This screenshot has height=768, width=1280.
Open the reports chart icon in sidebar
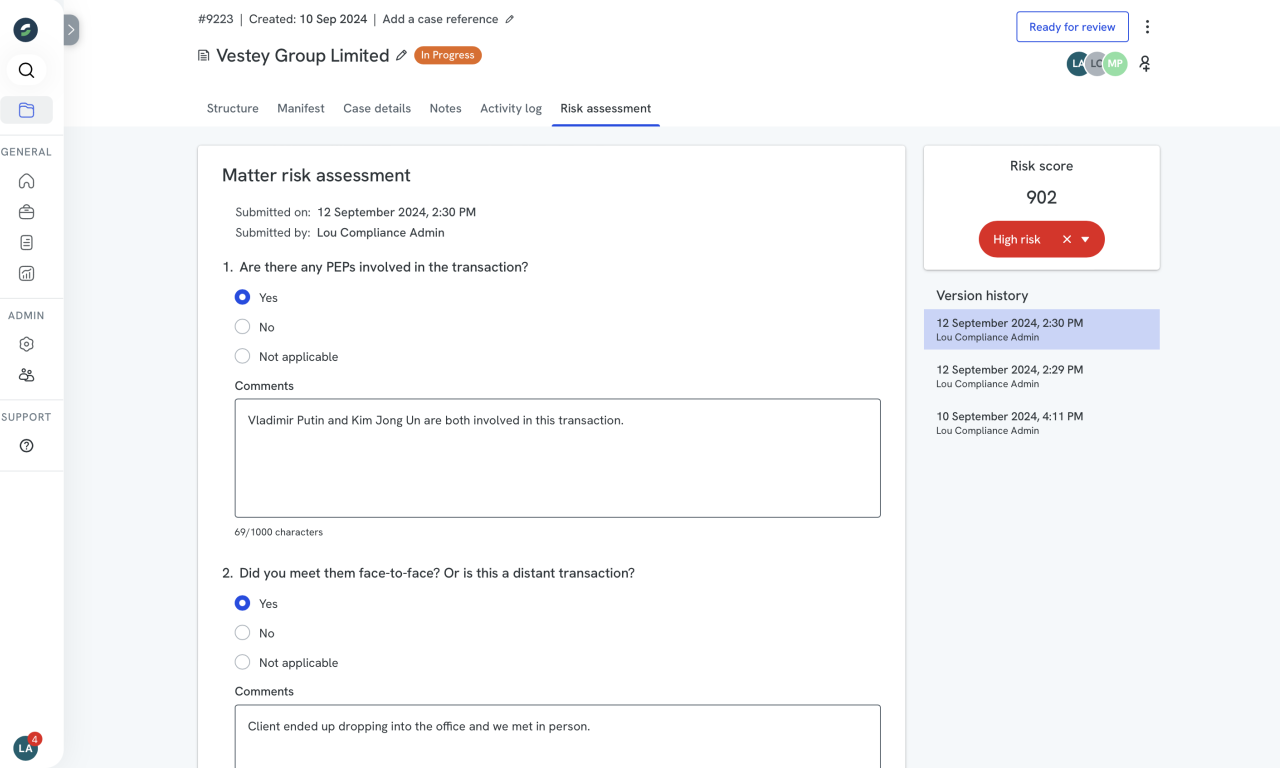pyautogui.click(x=26, y=272)
